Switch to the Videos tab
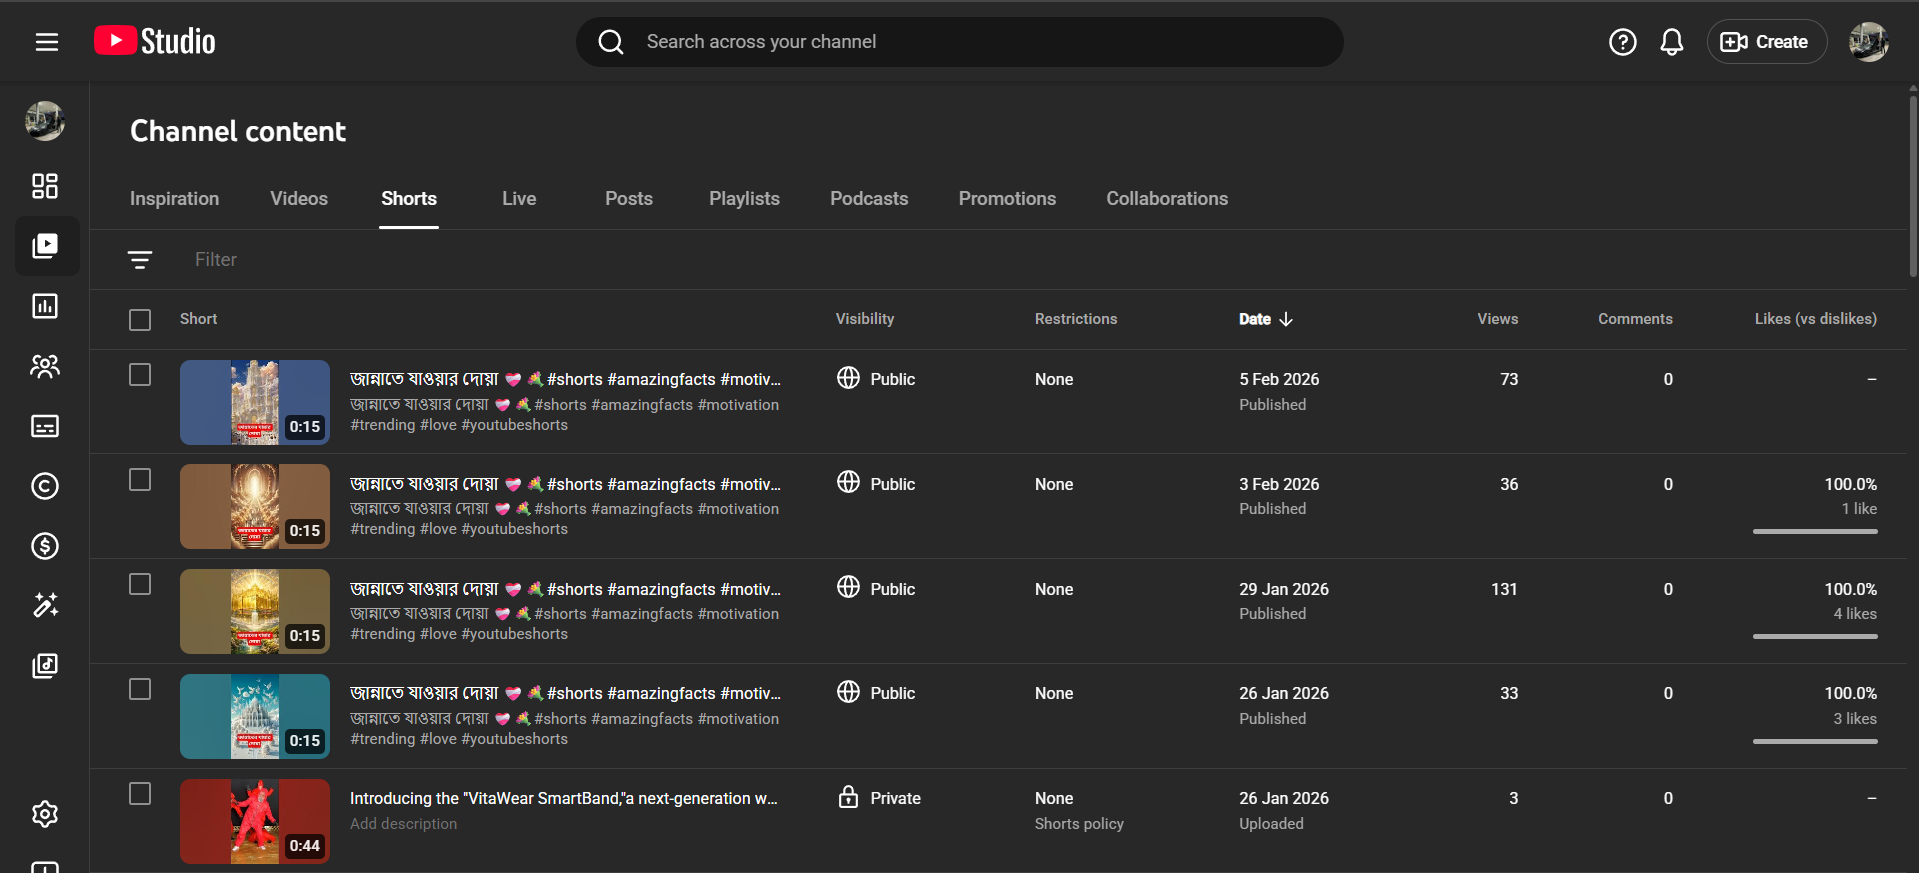 click(298, 199)
